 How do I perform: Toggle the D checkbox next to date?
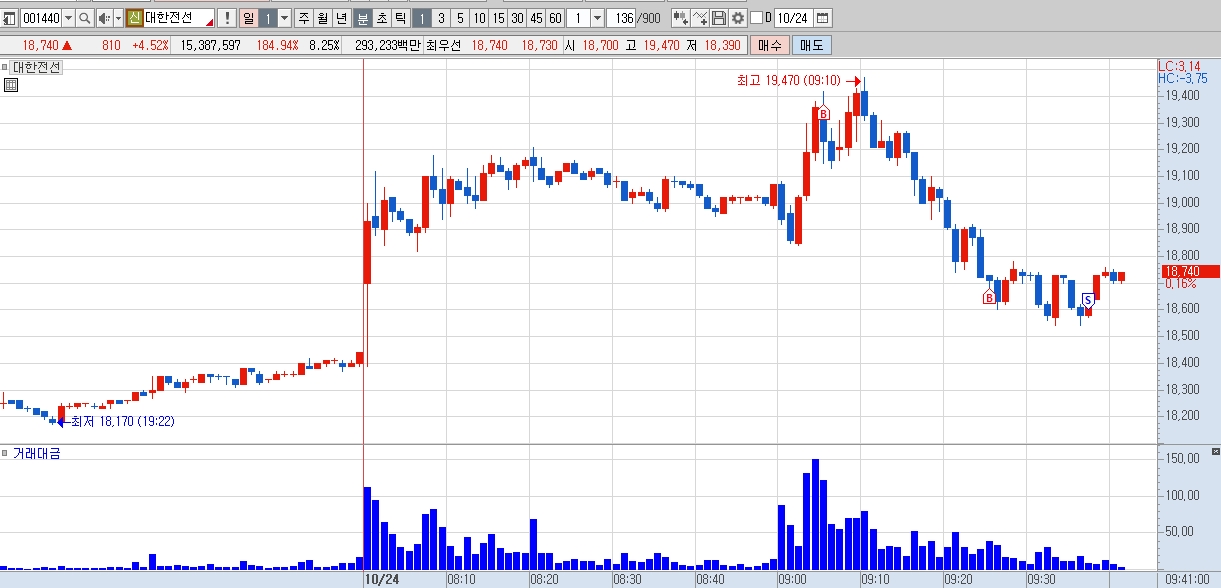click(x=756, y=18)
